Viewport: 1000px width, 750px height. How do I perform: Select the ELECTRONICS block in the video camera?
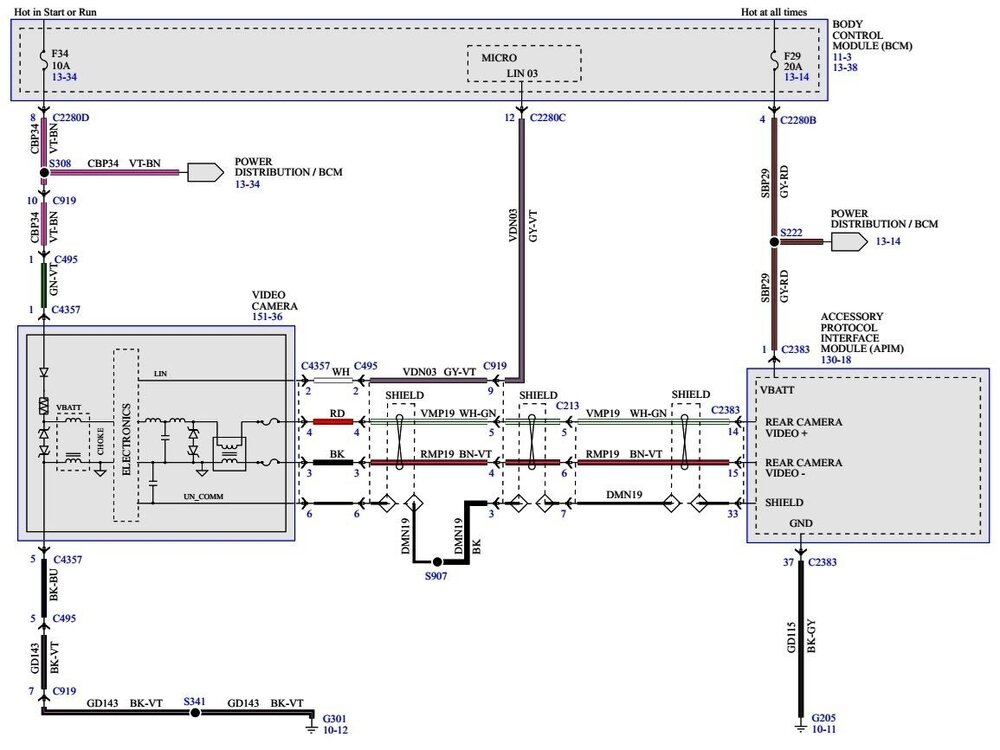pyautogui.click(x=126, y=435)
